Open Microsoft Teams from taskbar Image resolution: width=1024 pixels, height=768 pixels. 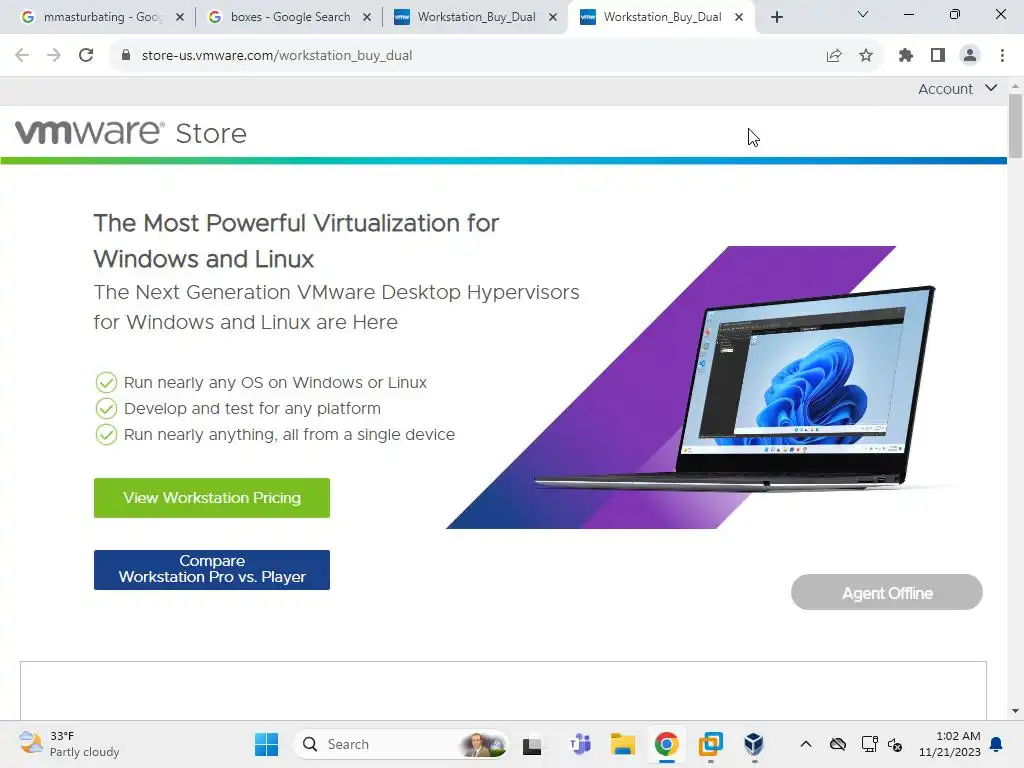click(579, 744)
